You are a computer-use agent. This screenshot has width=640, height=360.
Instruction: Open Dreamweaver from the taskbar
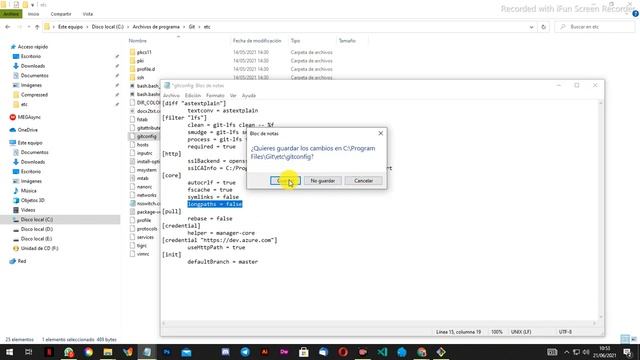(284, 352)
